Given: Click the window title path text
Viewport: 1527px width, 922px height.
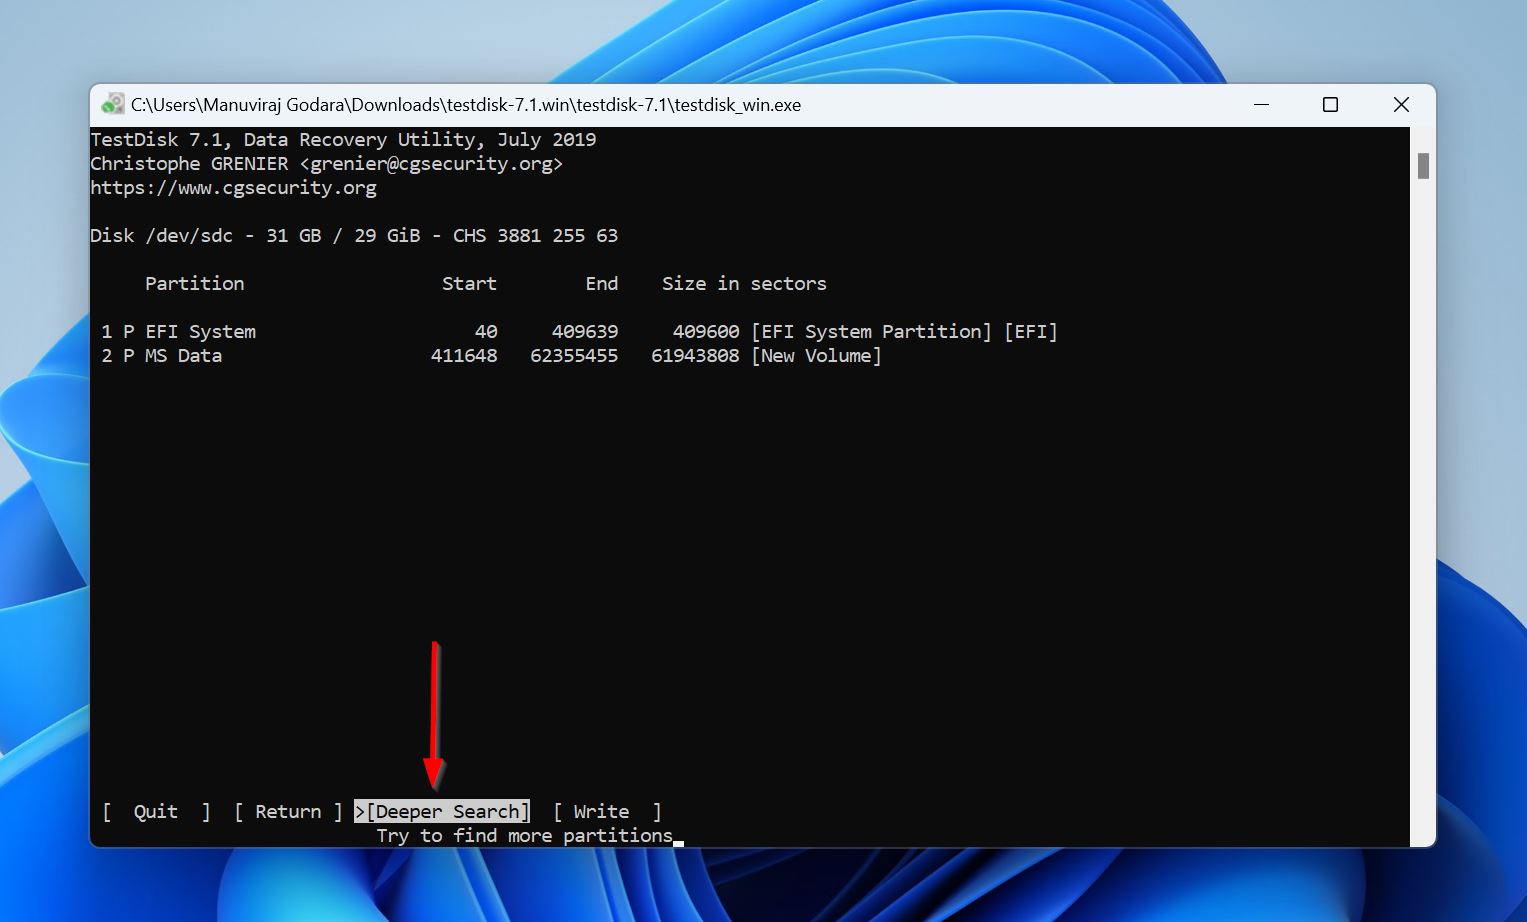Looking at the screenshot, I should pyautogui.click(x=466, y=105).
